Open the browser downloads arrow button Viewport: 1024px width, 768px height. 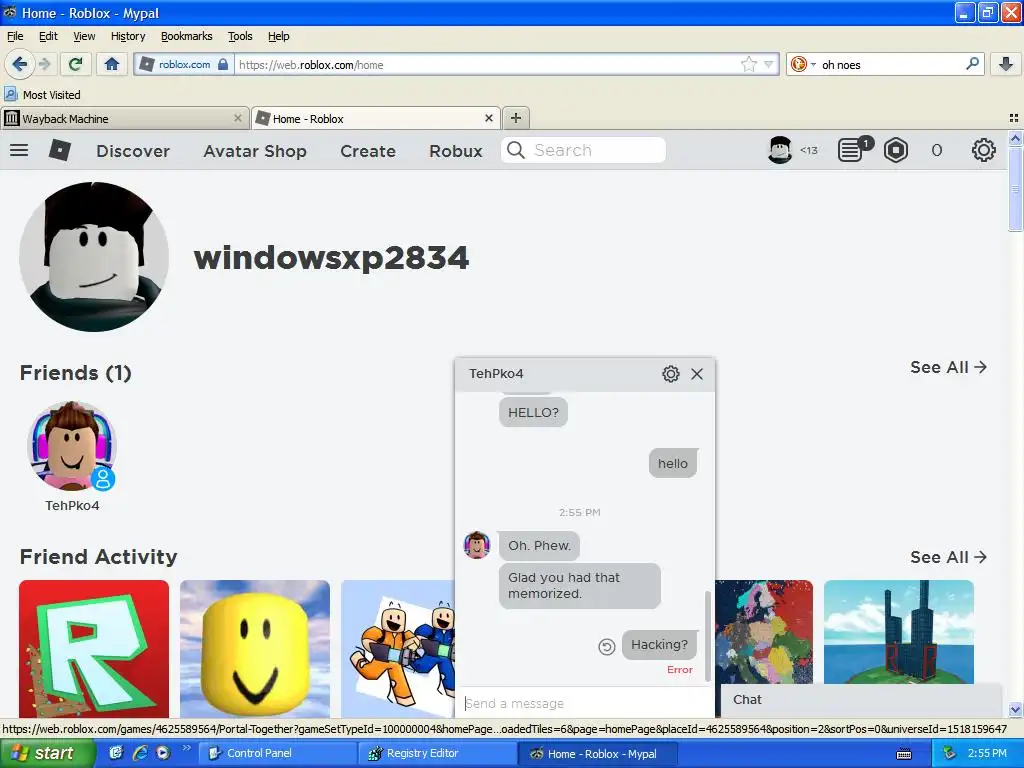[x=1006, y=64]
